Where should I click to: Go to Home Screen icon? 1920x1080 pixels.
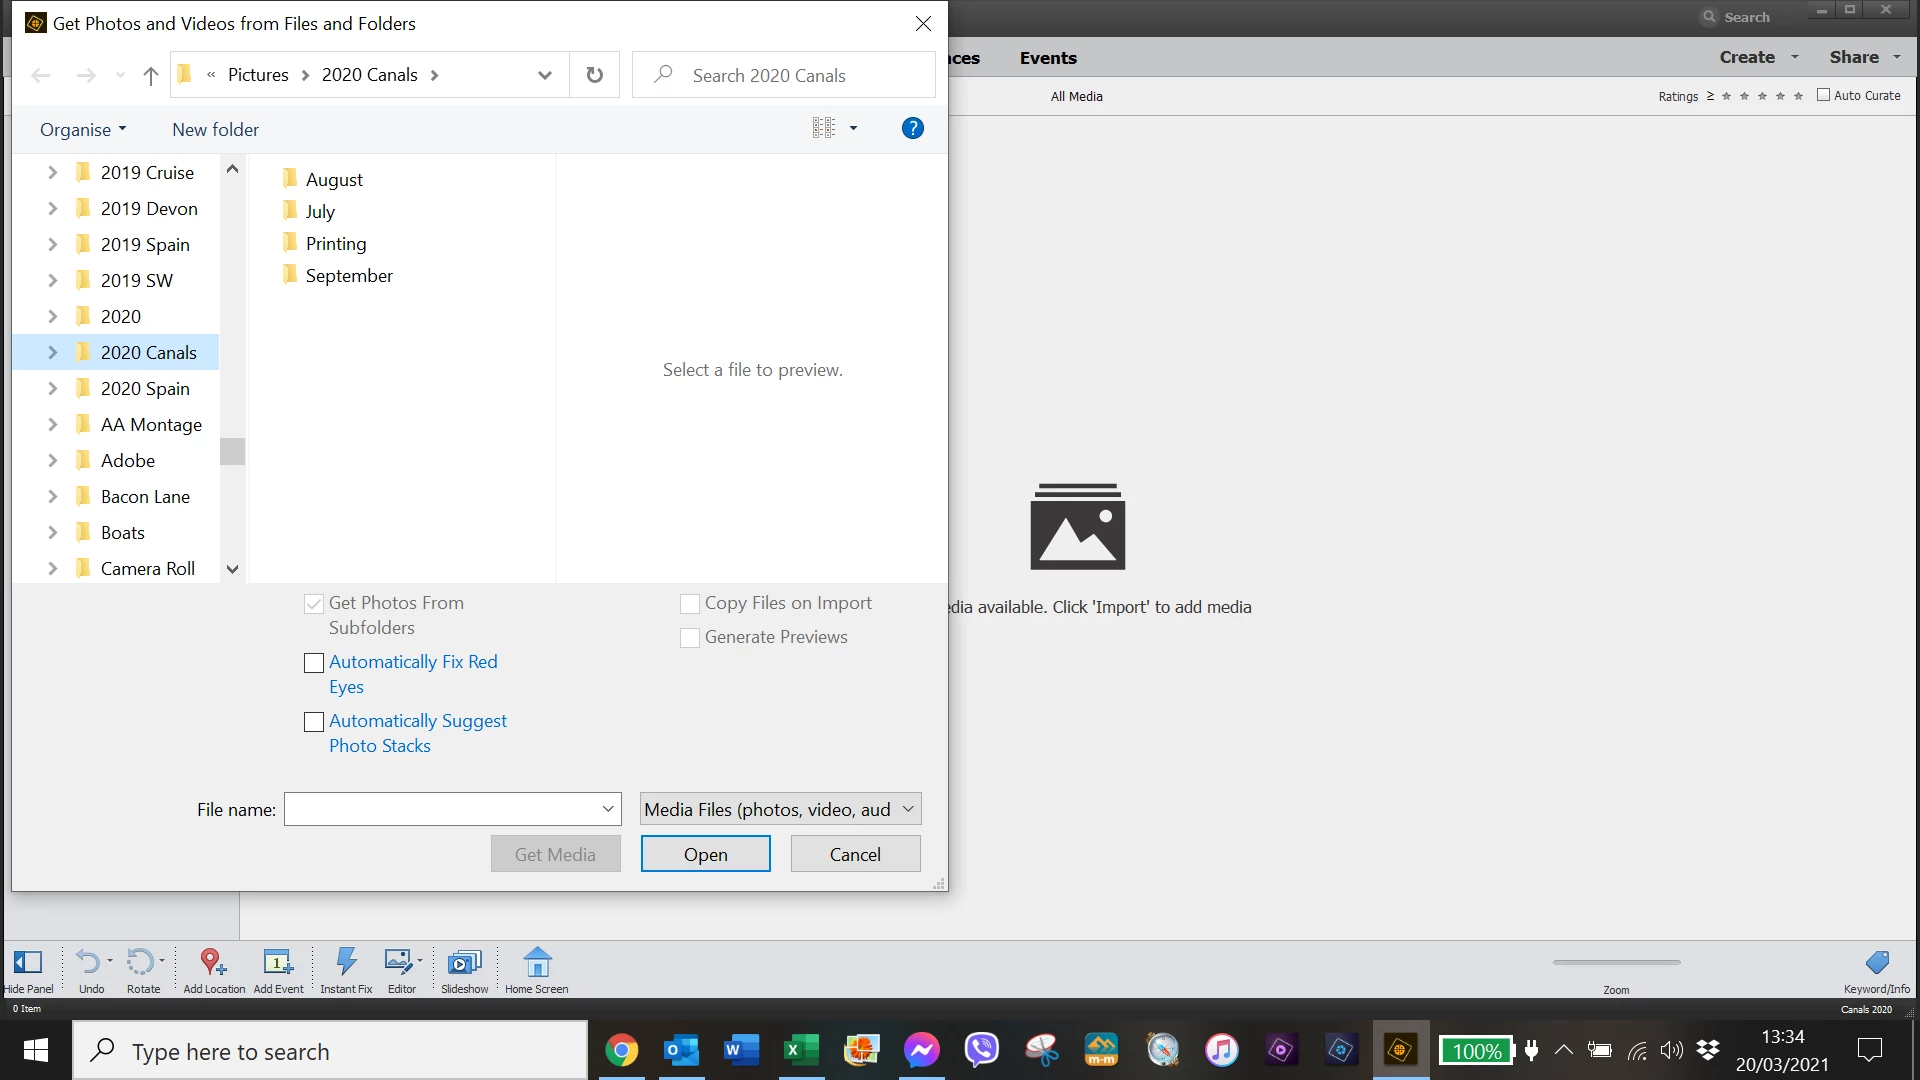[x=537, y=962]
